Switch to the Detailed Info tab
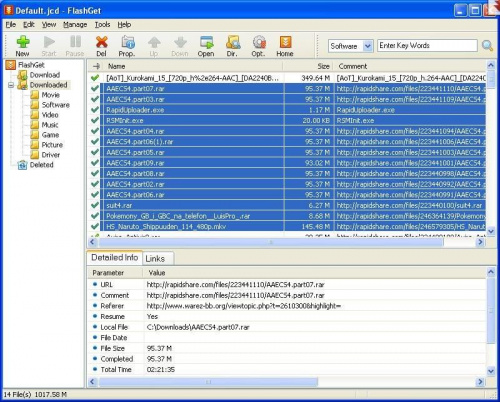This screenshot has width=500, height=402. point(115,258)
